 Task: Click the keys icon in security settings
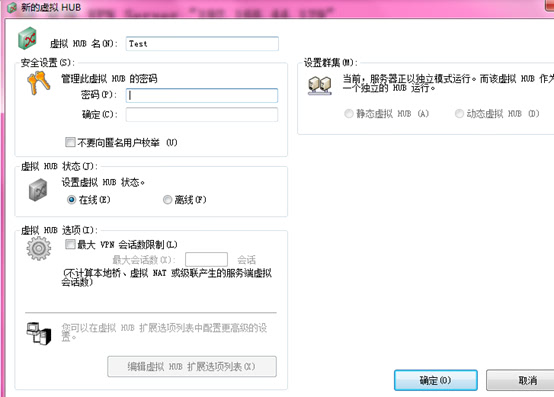pyautogui.click(x=39, y=83)
